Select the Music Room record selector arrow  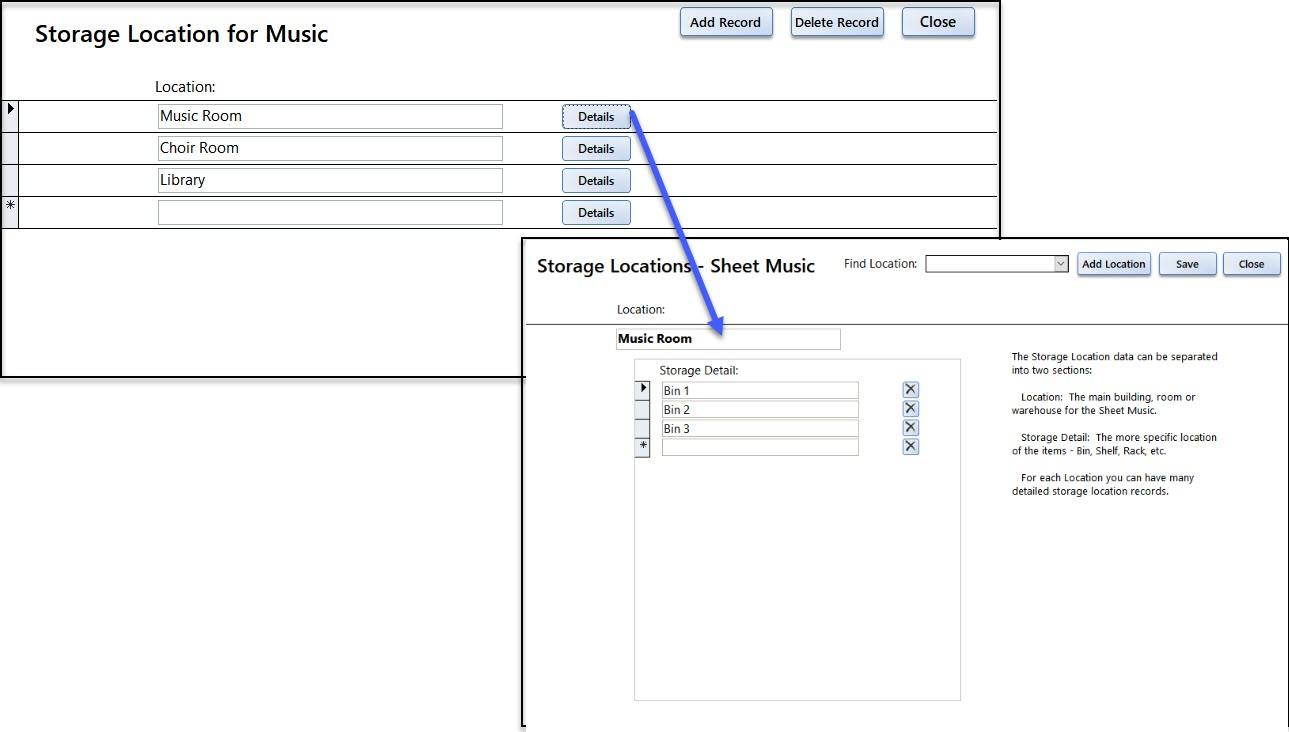tap(10, 109)
